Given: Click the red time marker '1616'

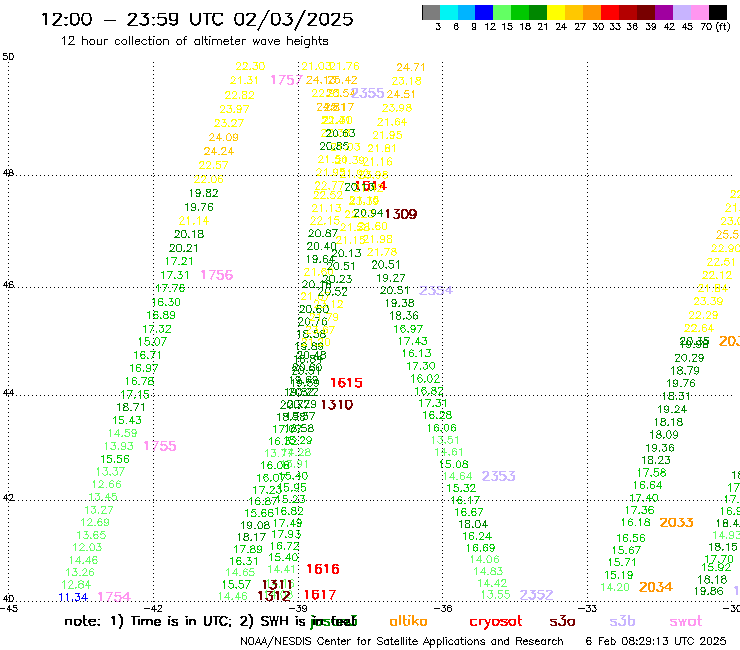Looking at the screenshot, I should coord(323,569).
